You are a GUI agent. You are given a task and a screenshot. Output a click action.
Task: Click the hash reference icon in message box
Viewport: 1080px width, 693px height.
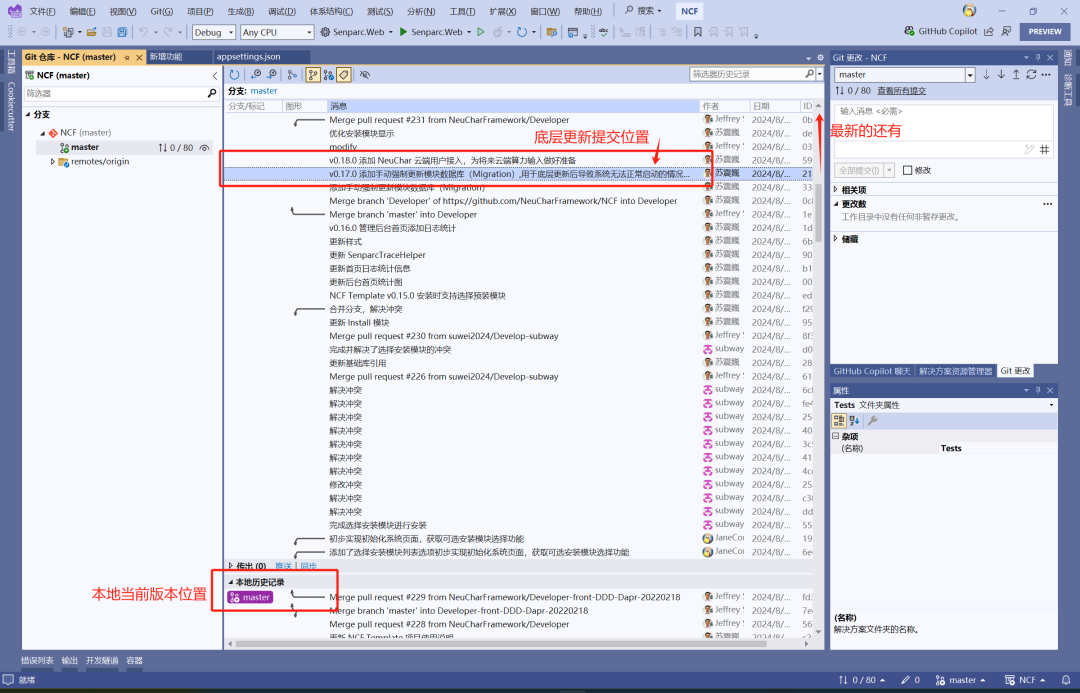click(x=1045, y=149)
